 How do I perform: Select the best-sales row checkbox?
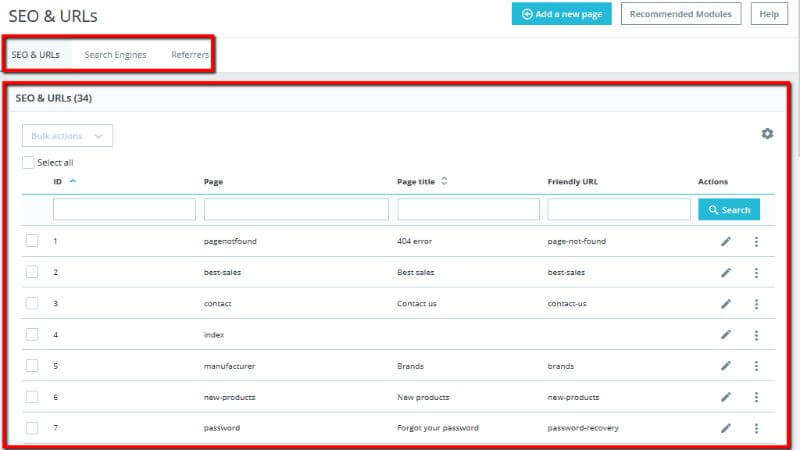pyautogui.click(x=32, y=271)
